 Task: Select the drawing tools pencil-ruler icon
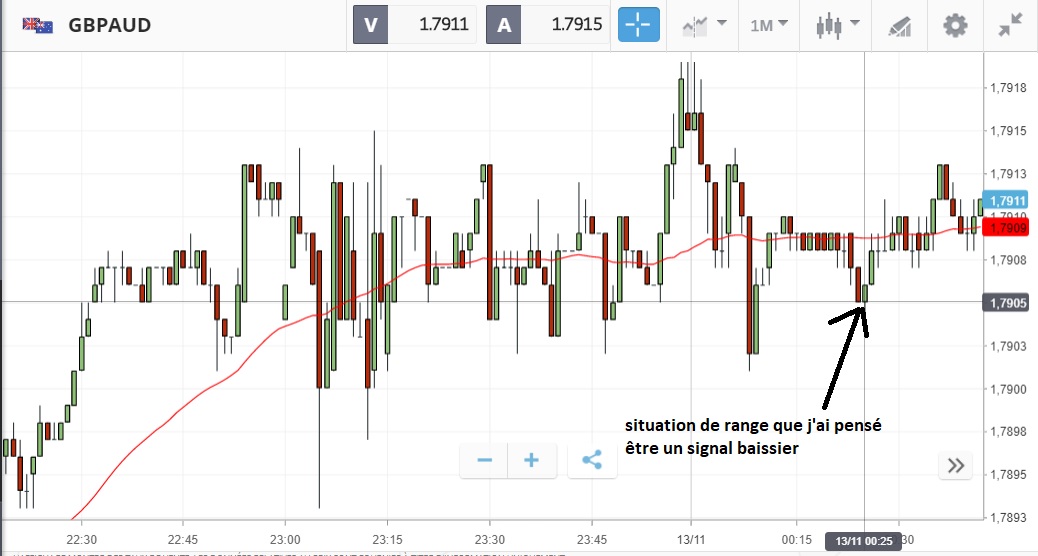(900, 26)
